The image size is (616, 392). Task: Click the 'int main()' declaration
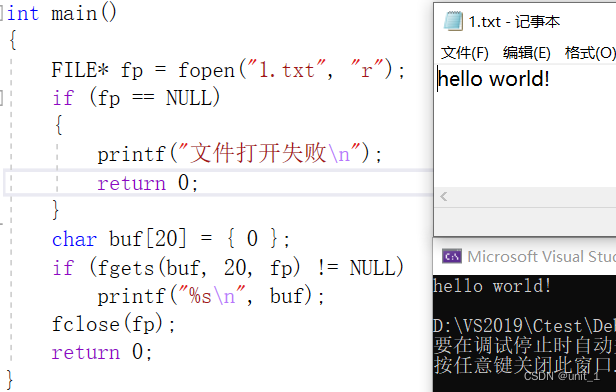click(x=62, y=13)
